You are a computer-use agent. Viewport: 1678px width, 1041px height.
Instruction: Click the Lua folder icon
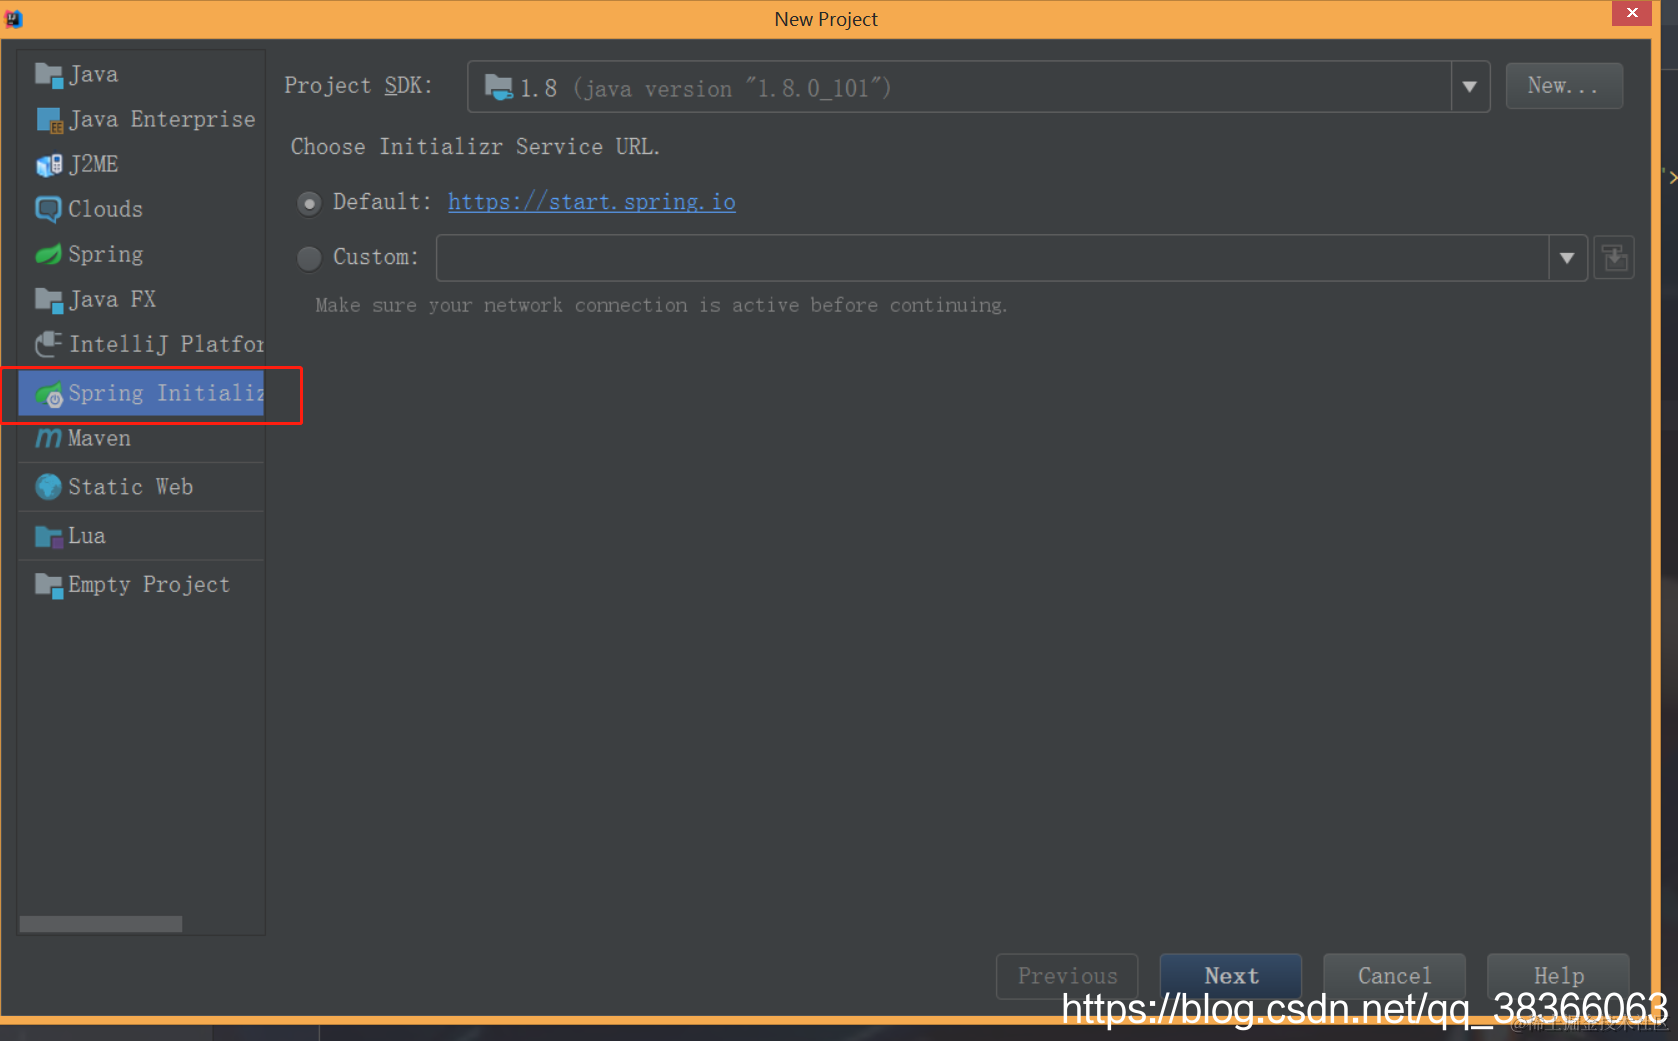[49, 536]
